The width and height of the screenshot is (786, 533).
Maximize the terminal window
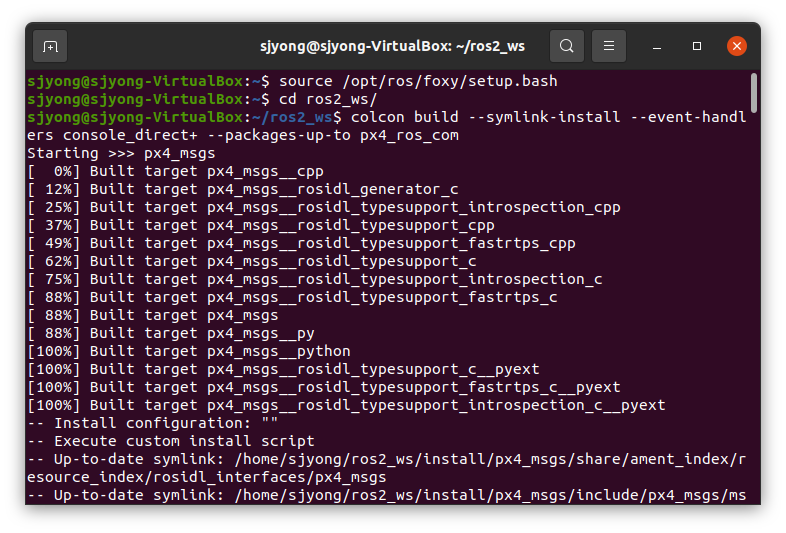[x=697, y=46]
